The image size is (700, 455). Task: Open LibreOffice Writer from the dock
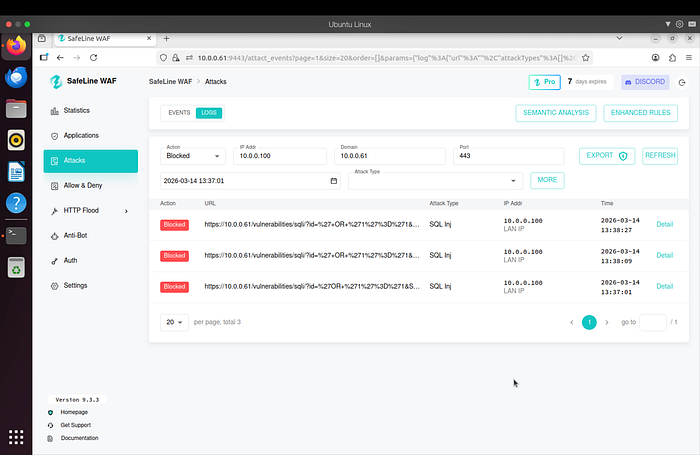[16, 171]
